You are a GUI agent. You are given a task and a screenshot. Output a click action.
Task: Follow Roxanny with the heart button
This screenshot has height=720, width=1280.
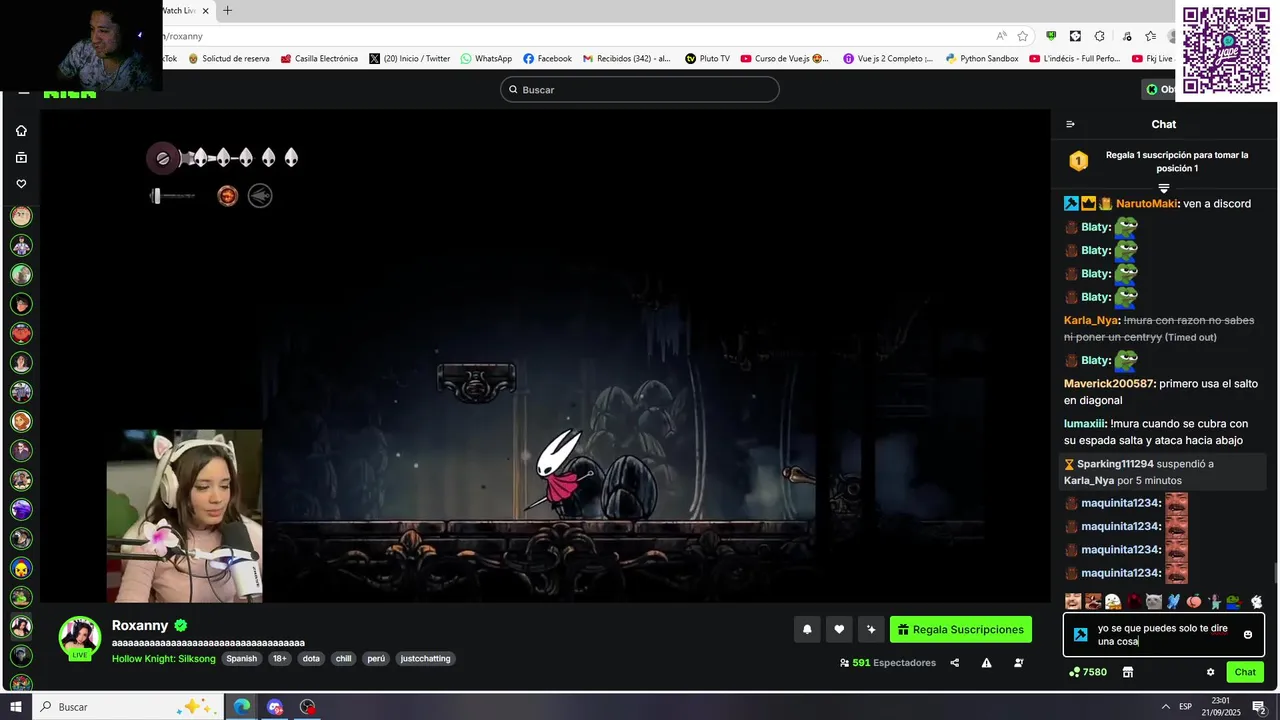(x=839, y=629)
